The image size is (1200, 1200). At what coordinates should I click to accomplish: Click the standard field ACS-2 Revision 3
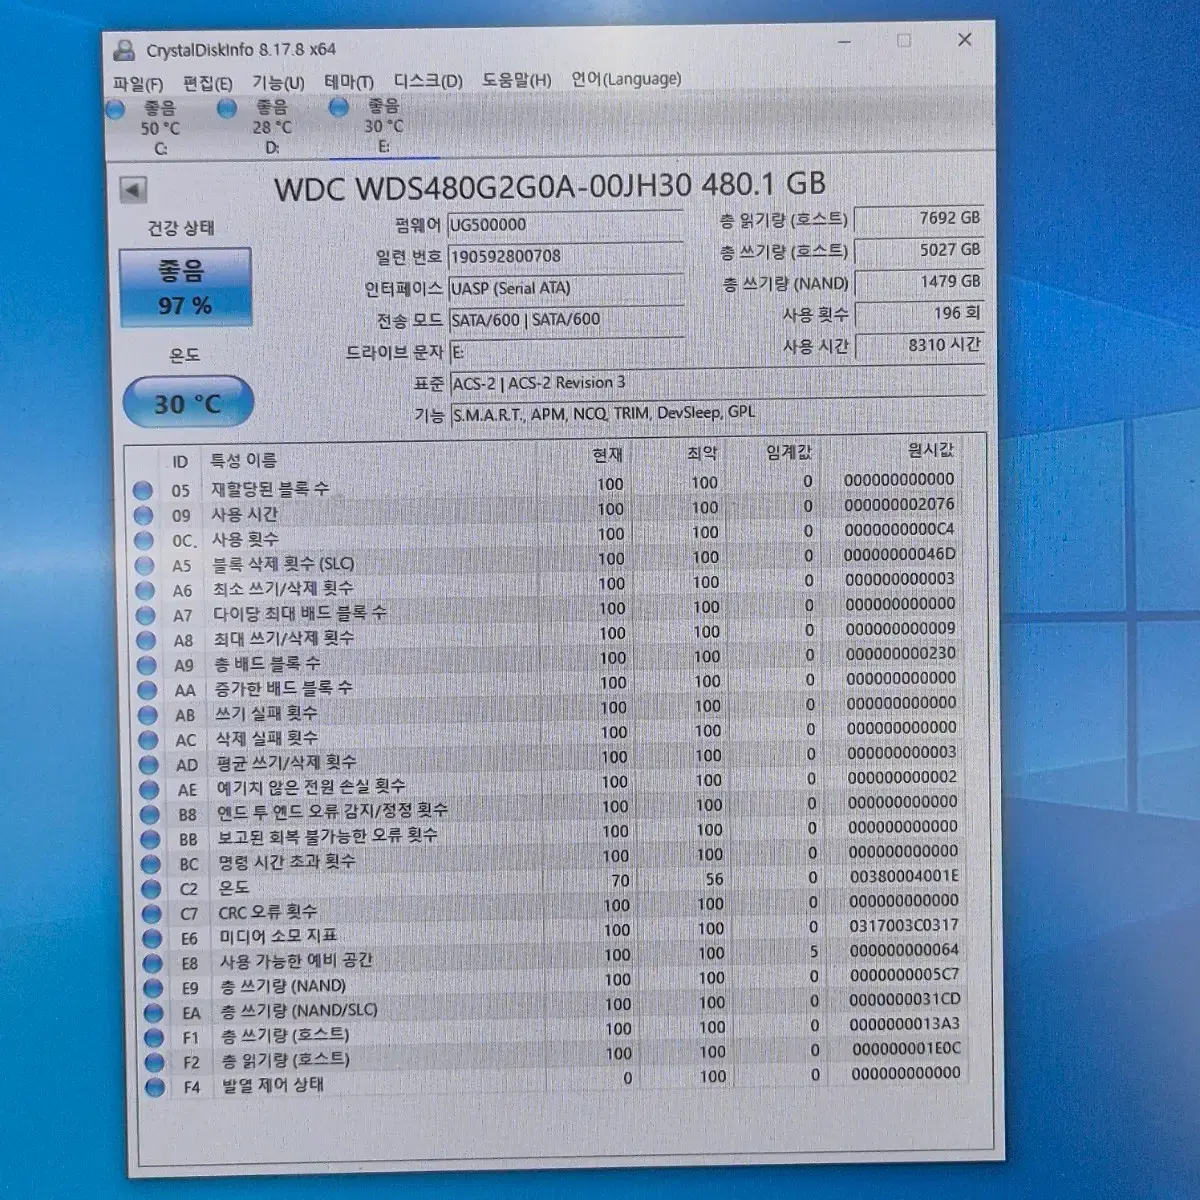tap(717, 382)
